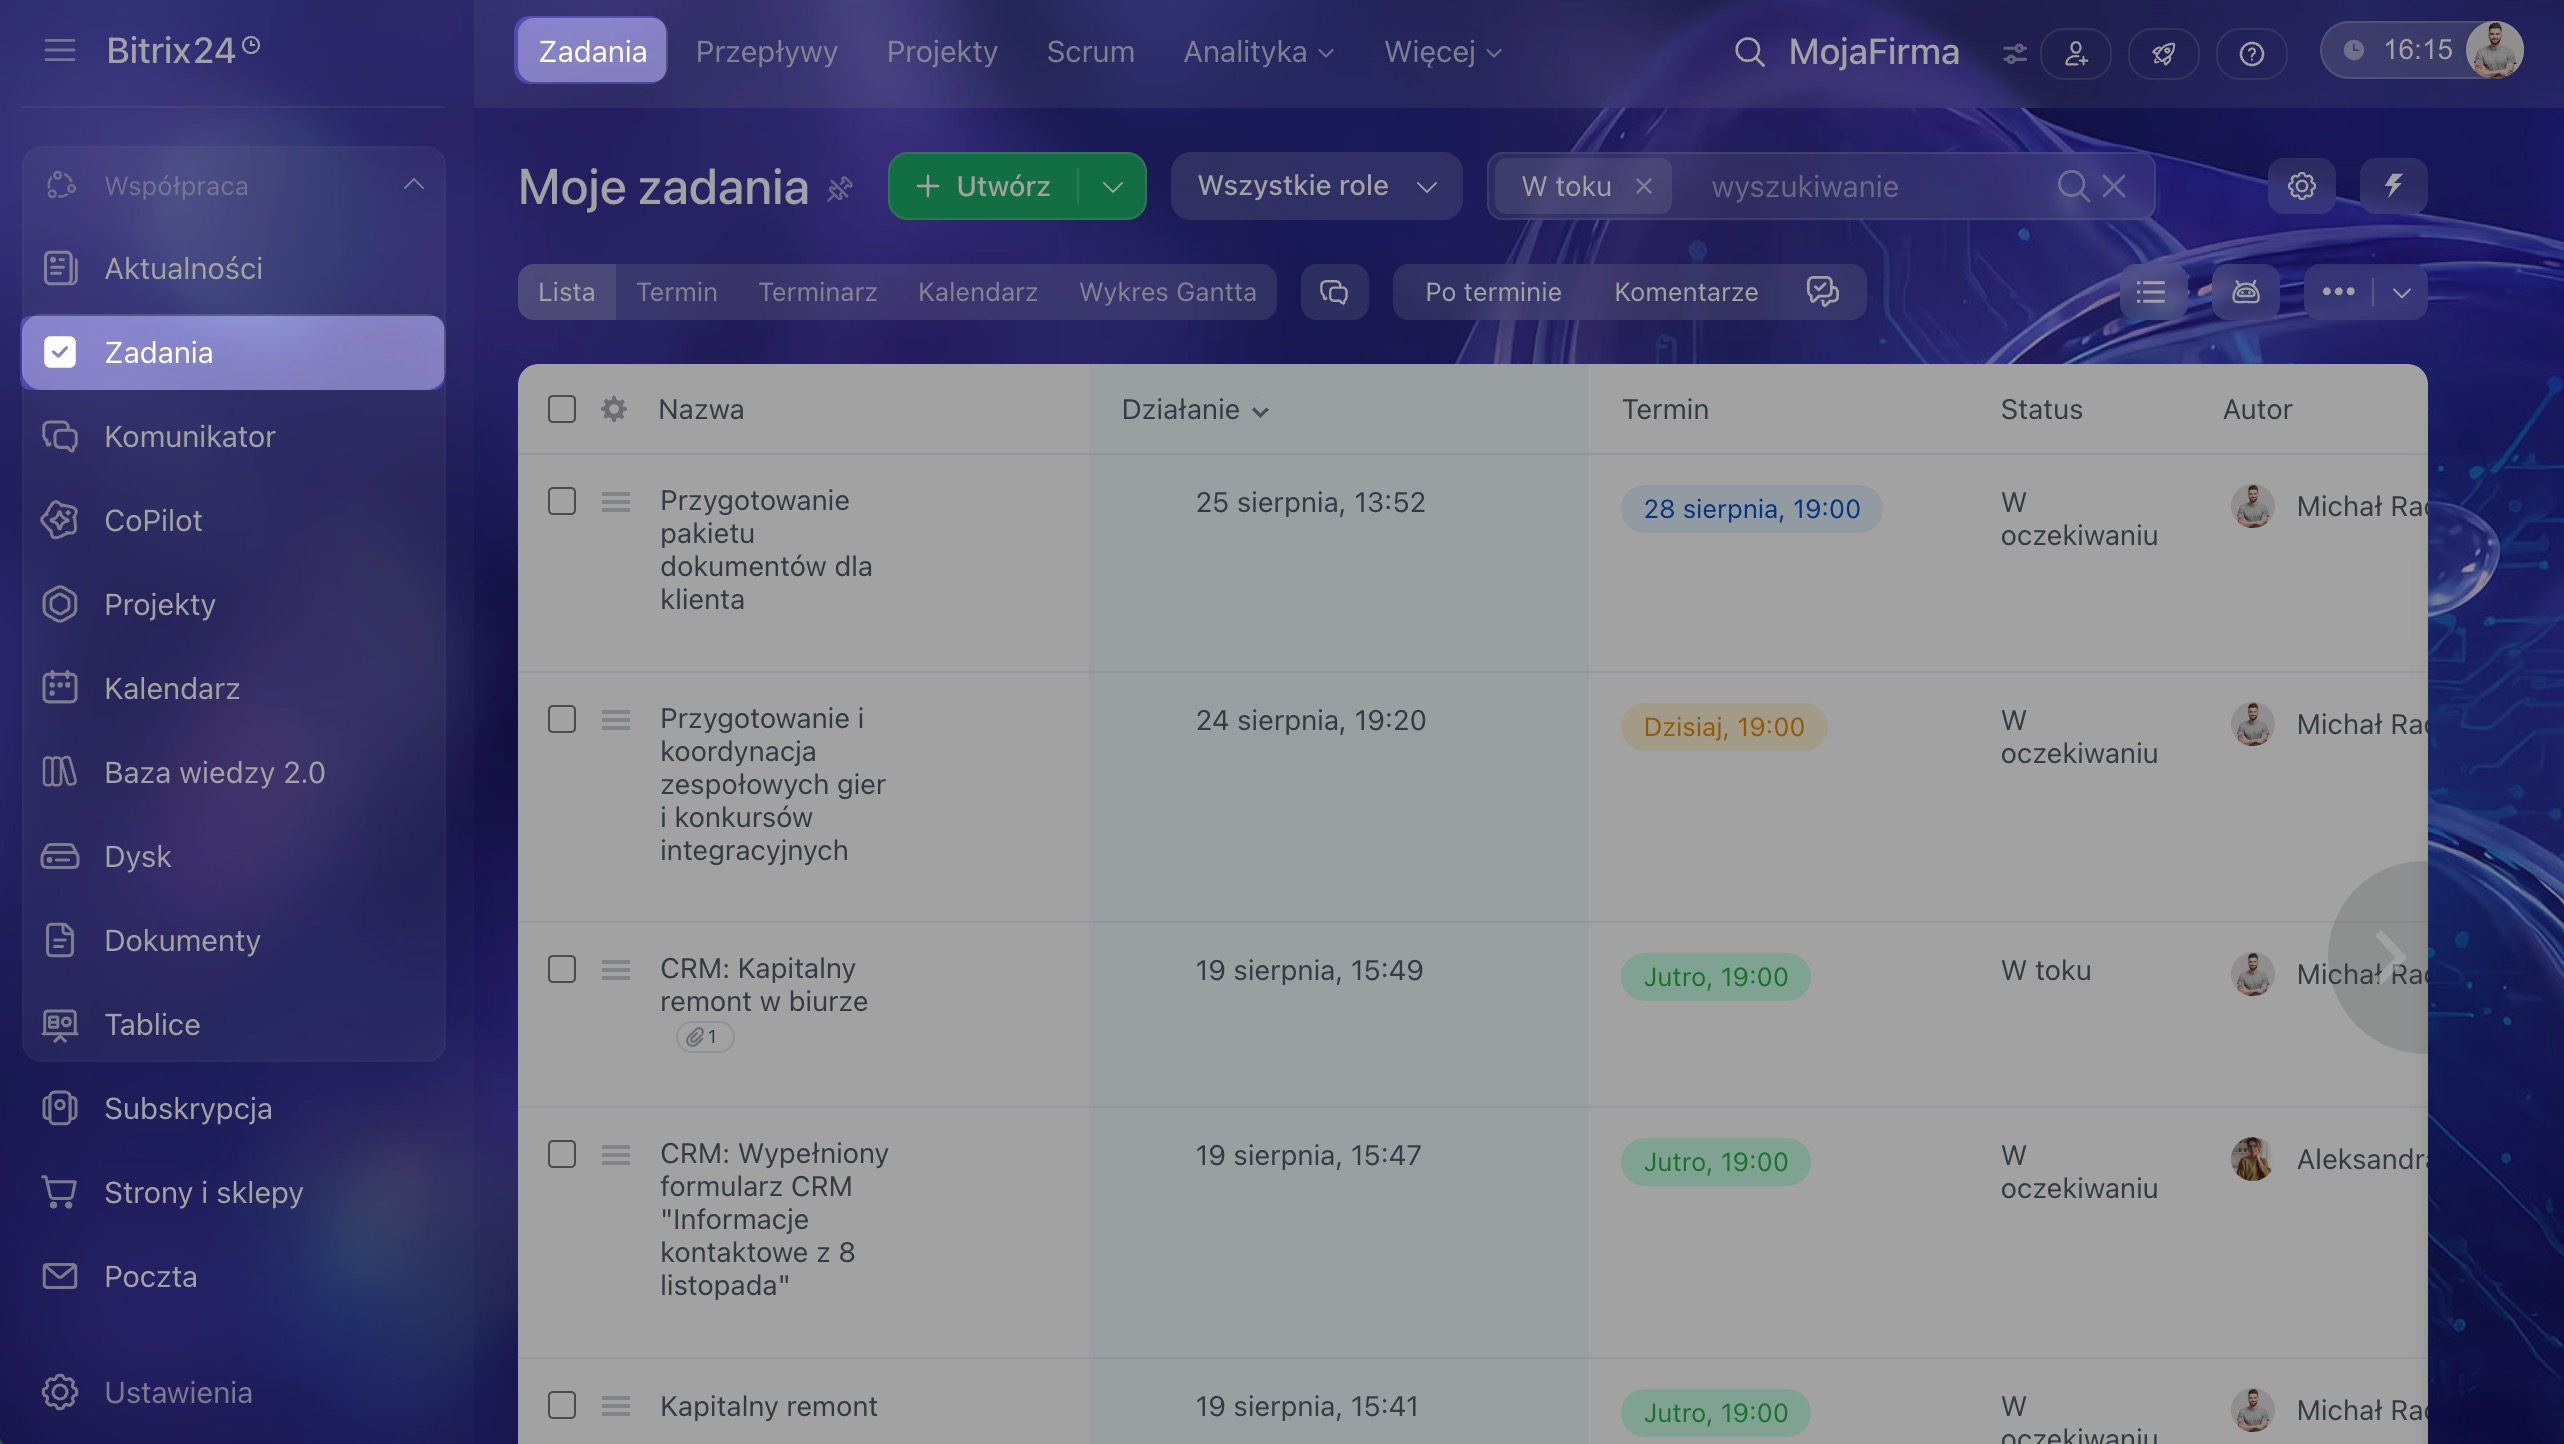Click the lightning bolt automation icon
Screen dimensions: 2564x1444
point(2393,186)
